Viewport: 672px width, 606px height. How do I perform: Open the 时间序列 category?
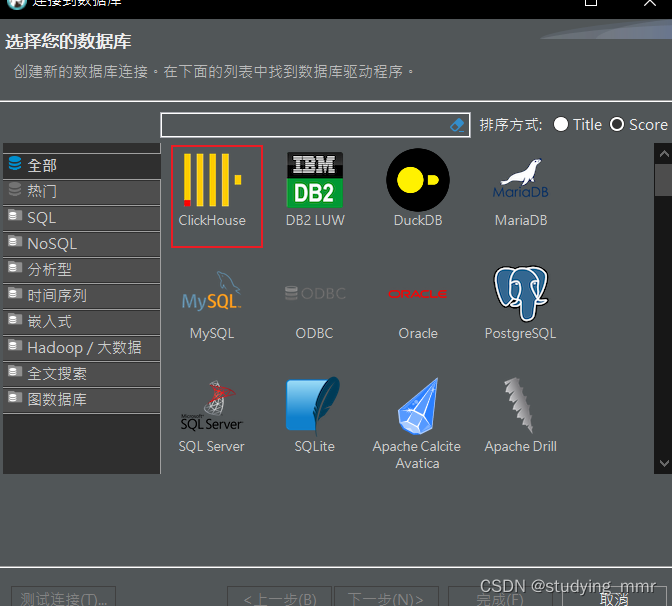click(81, 296)
